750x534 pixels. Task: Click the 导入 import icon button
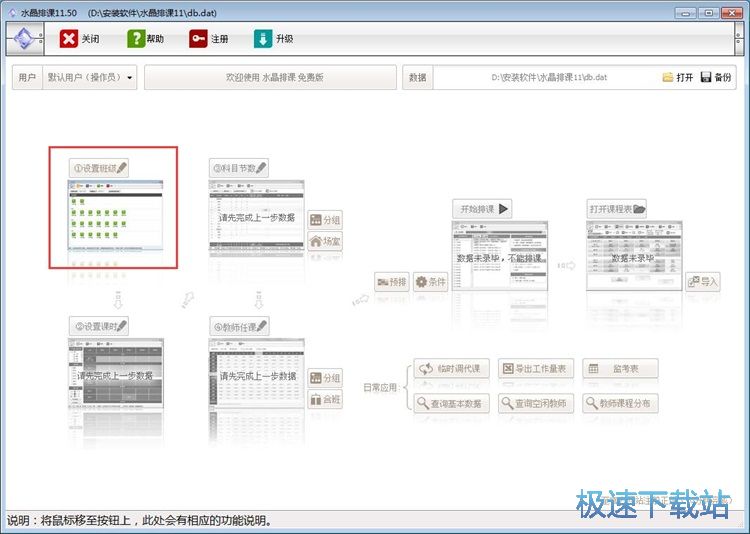tap(703, 282)
